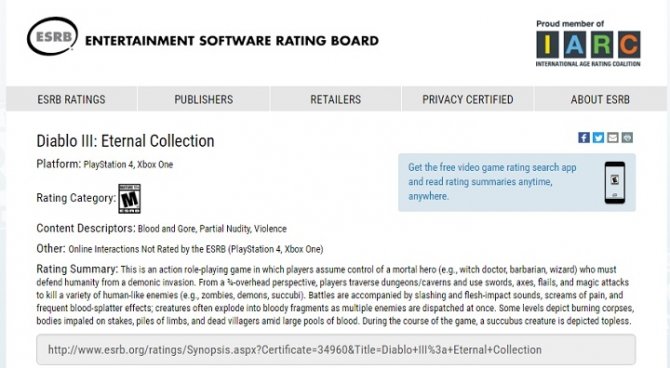Screen dimensions: 670x368
Task: Click the Diablo III: Eternal Collection heading
Action: [125, 141]
